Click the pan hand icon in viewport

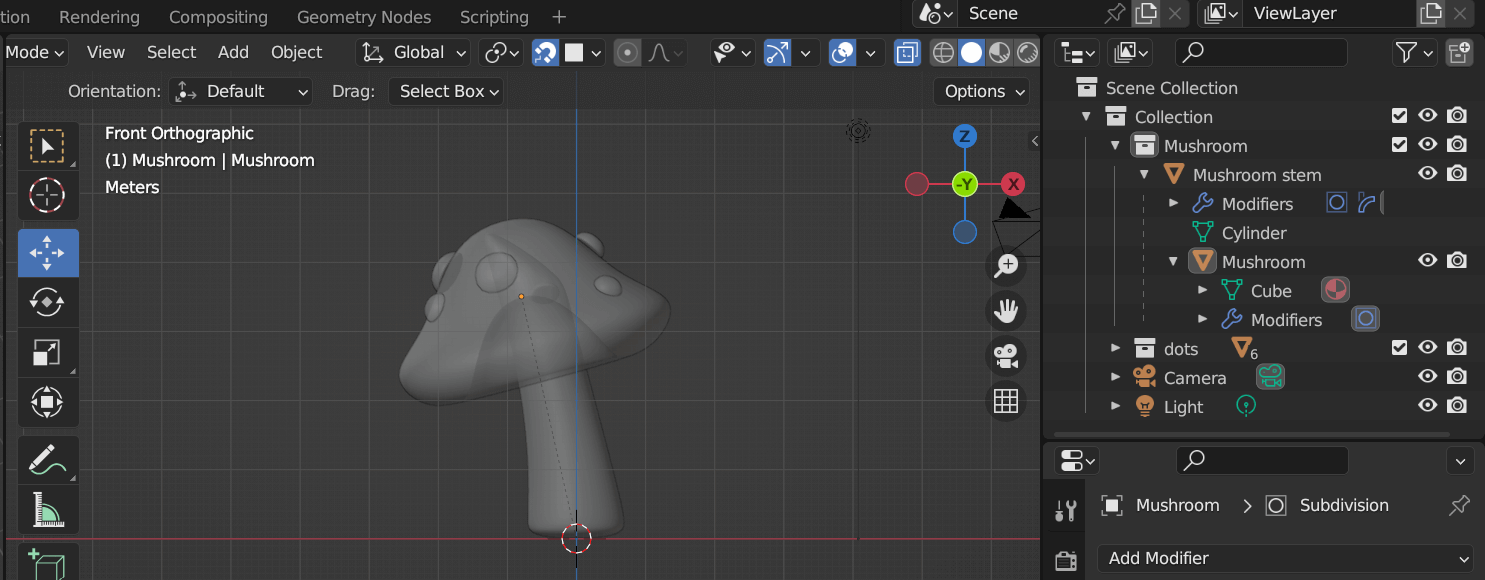(1006, 311)
